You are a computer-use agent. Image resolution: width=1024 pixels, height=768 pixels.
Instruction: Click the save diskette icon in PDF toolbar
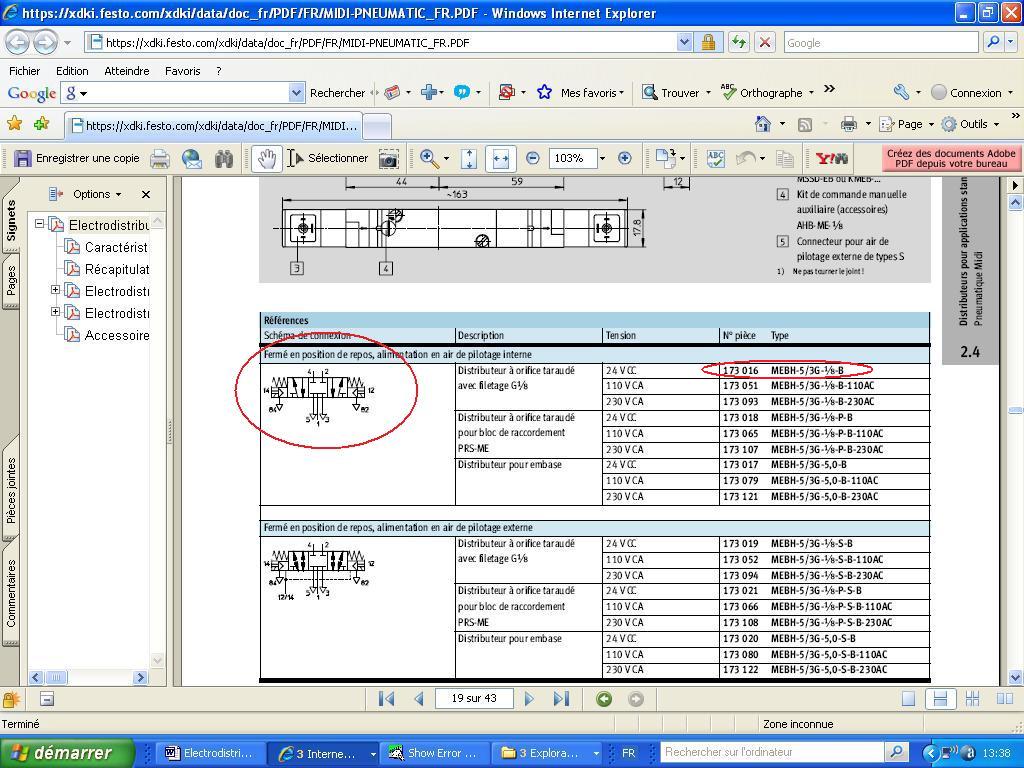tap(23, 158)
